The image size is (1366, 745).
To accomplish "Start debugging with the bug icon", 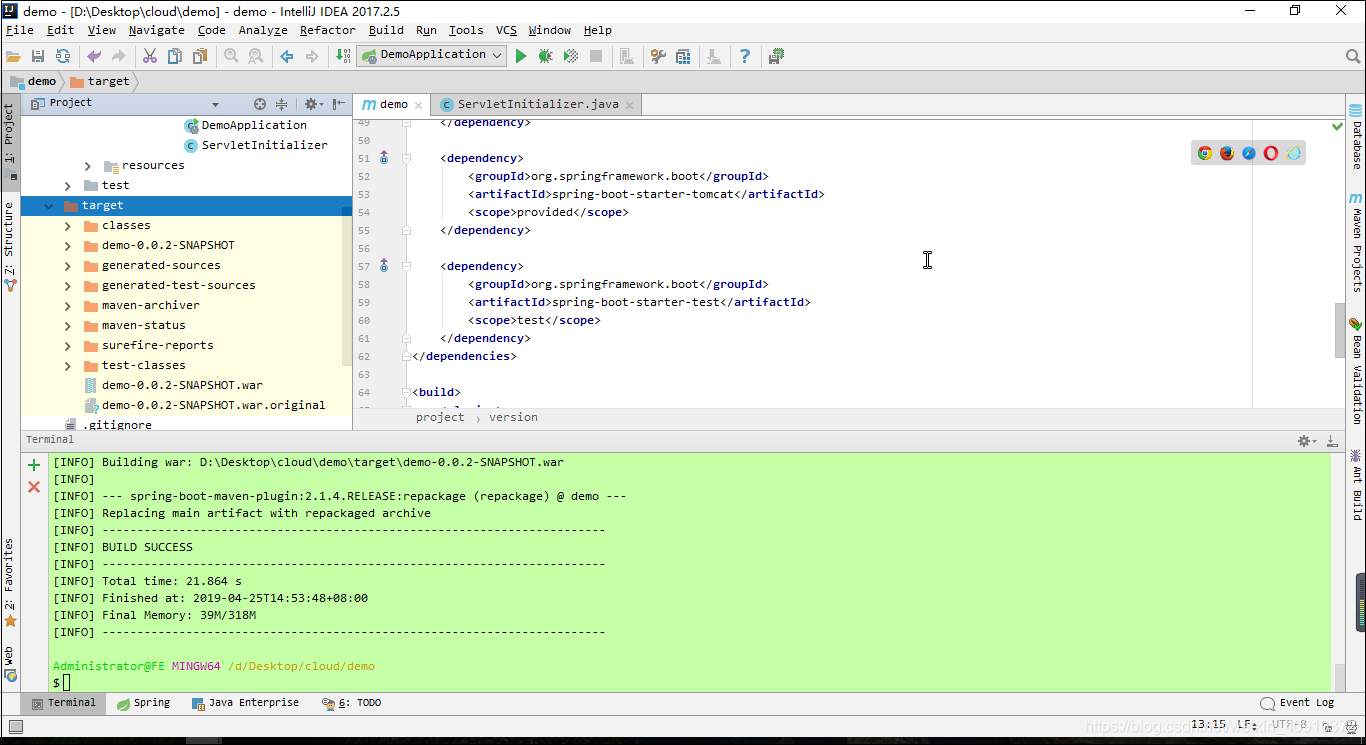I will click(x=545, y=56).
